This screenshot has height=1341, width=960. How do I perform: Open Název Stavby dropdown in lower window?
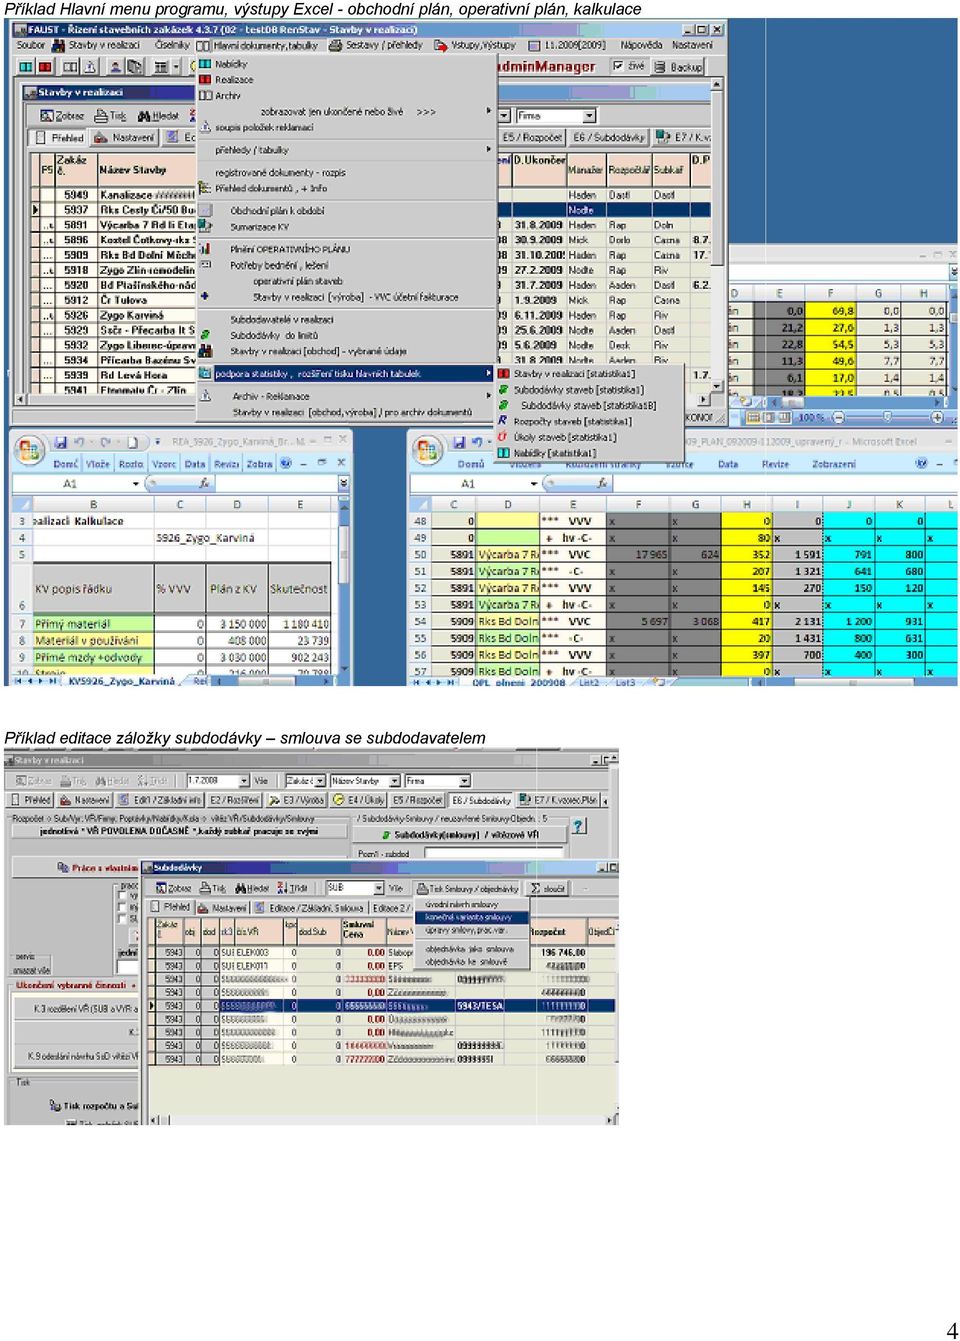coord(394,781)
